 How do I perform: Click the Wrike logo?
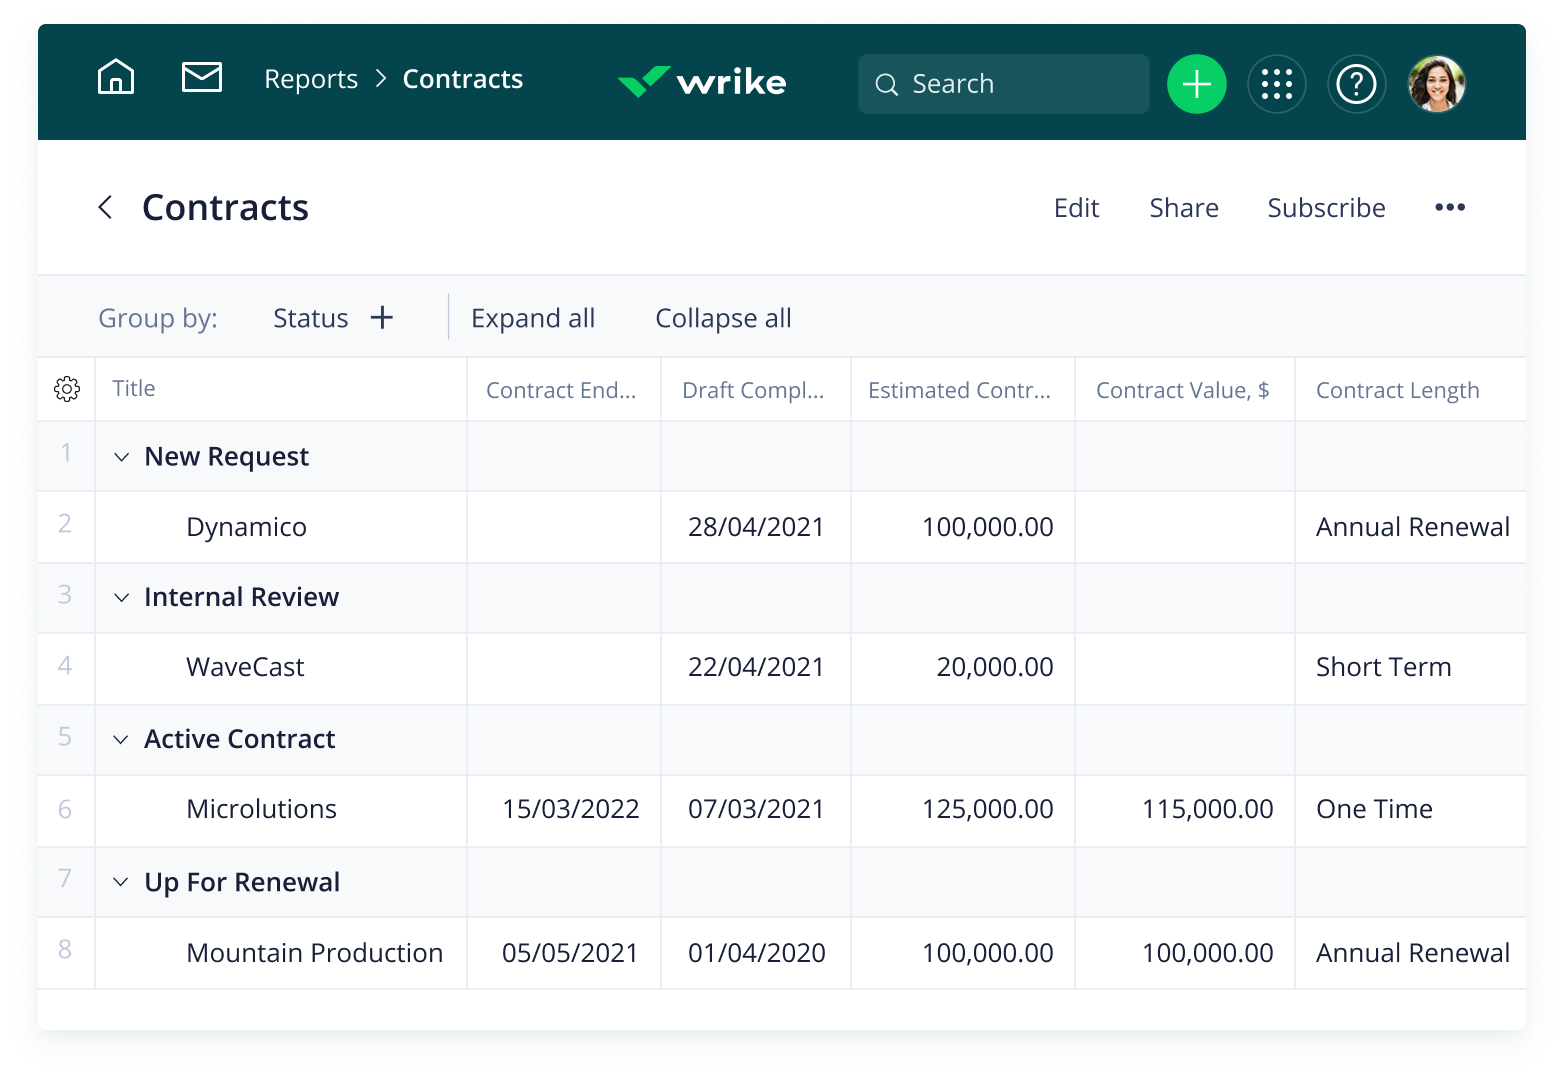pos(702,81)
